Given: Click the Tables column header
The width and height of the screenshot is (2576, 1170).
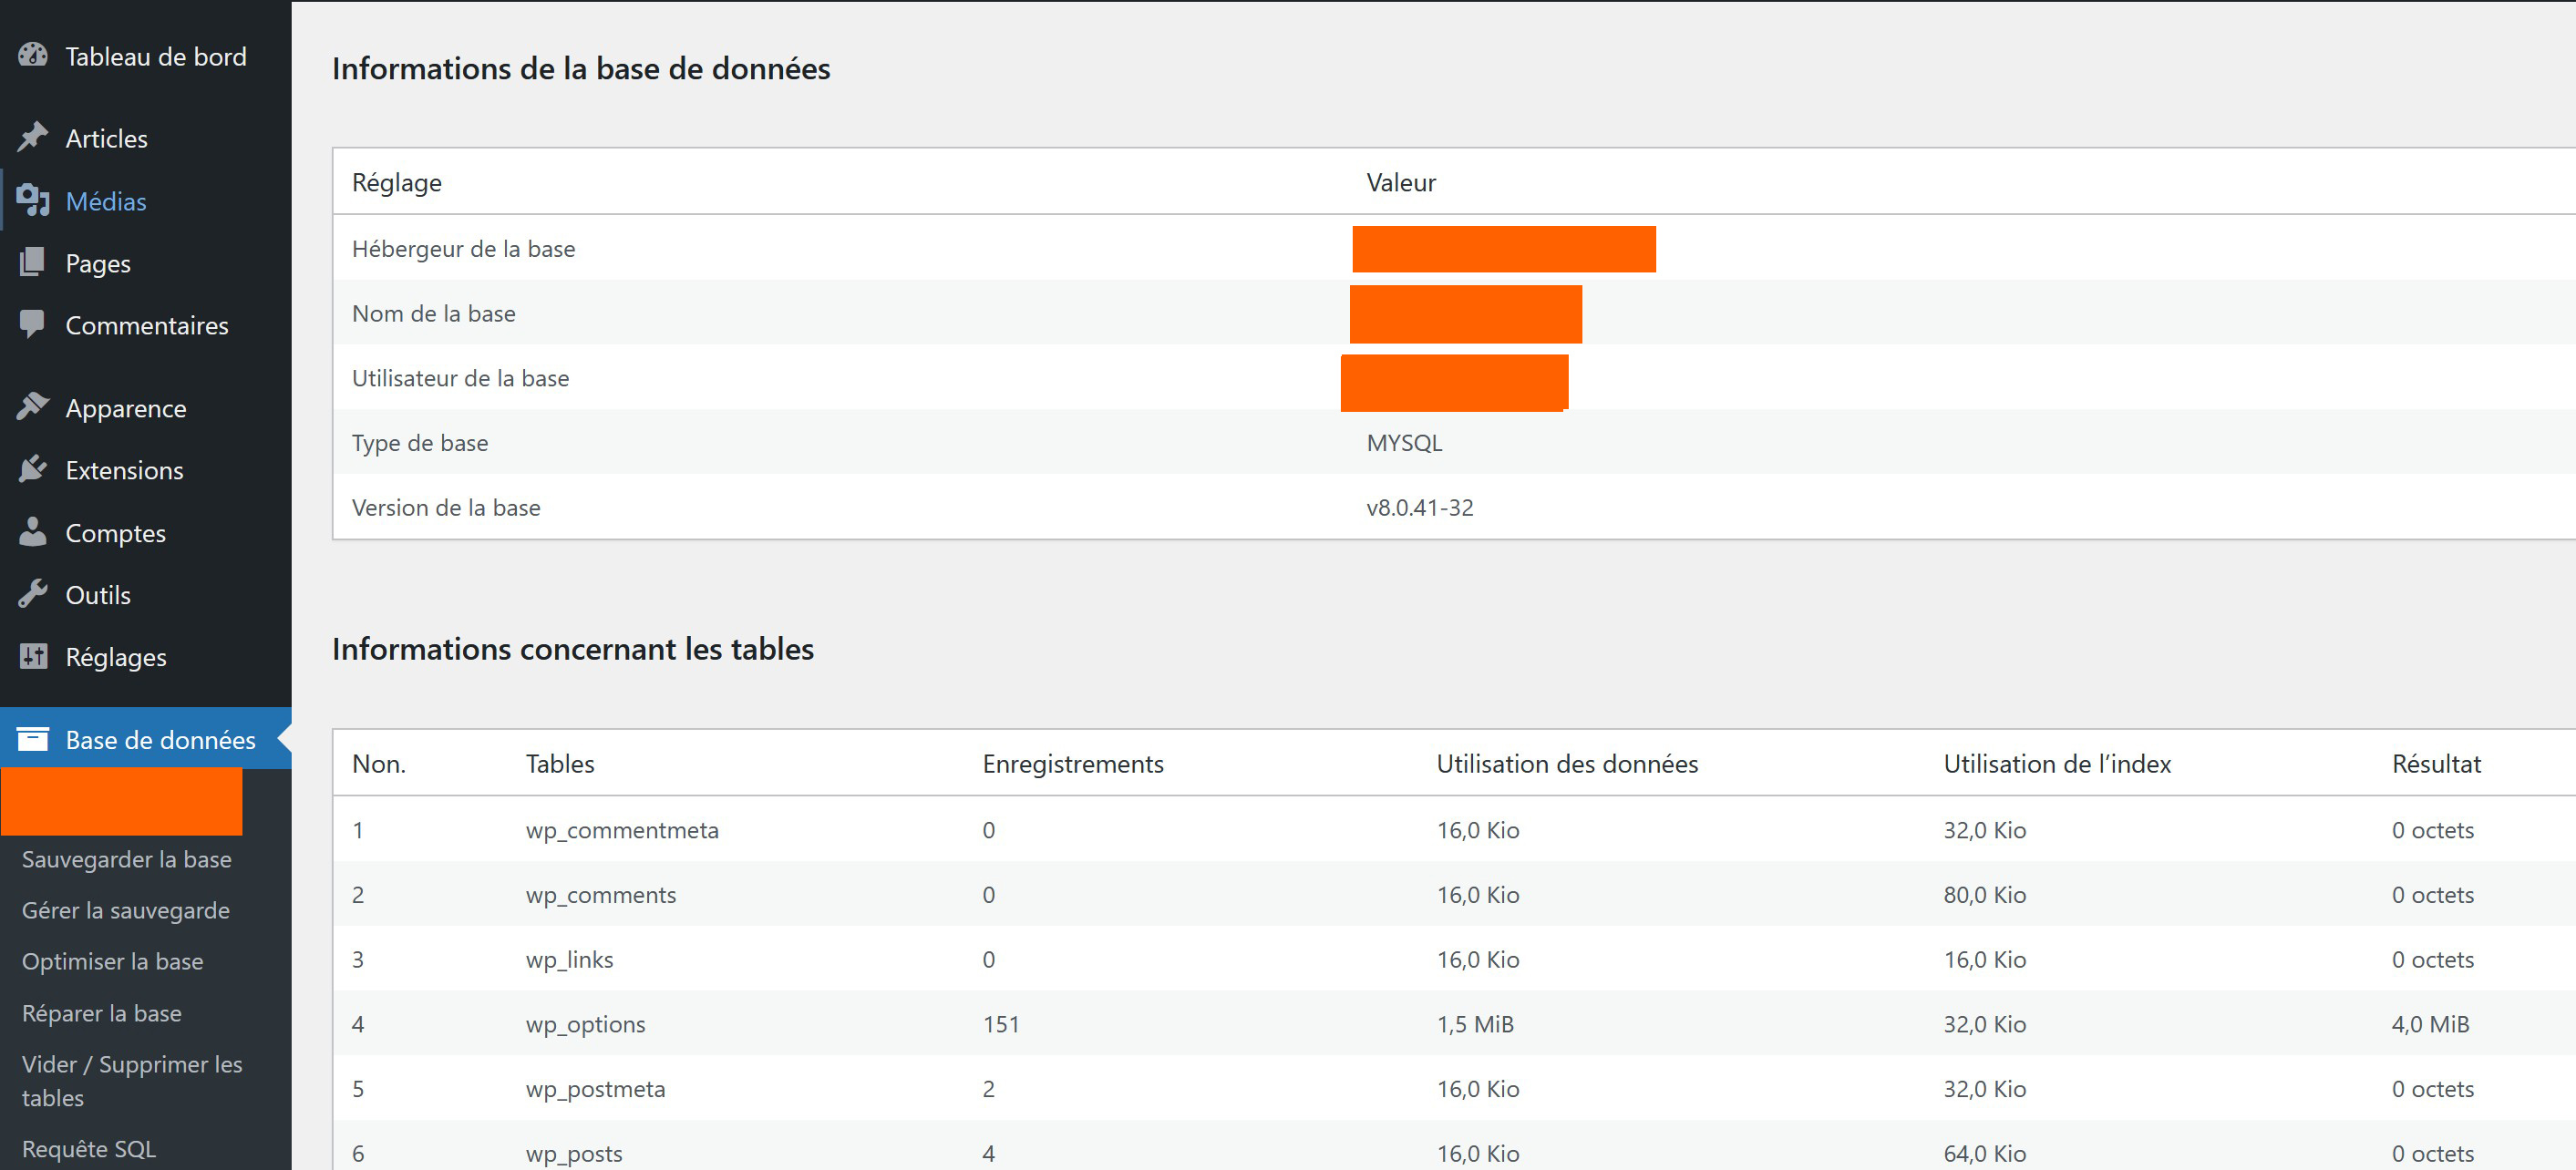Looking at the screenshot, I should point(560,764).
